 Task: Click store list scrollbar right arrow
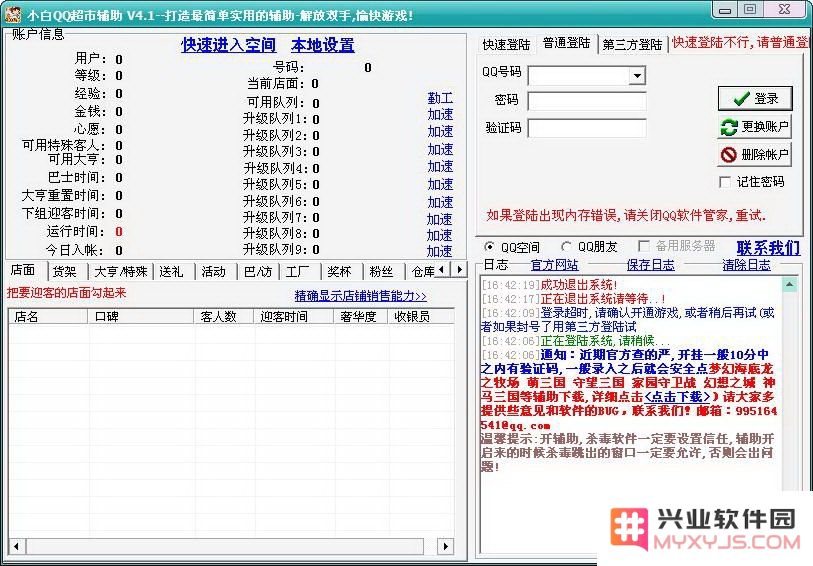point(446,546)
